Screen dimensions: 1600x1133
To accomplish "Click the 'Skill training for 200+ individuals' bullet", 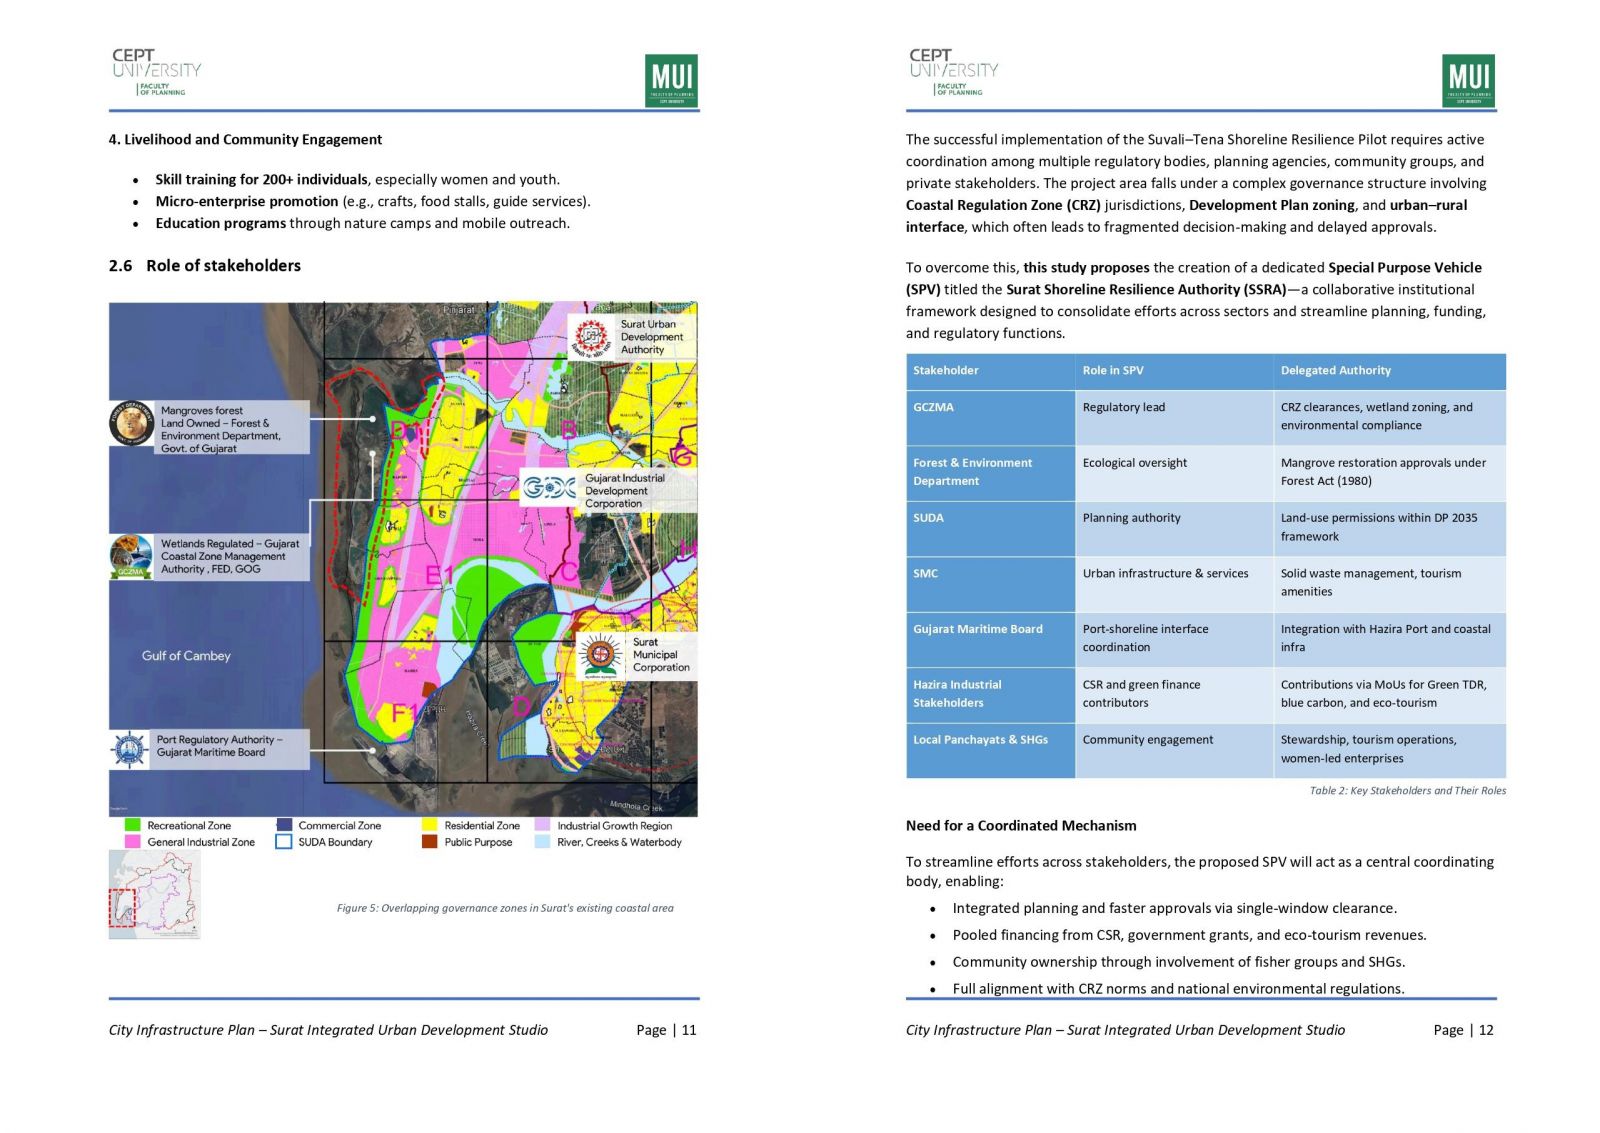I will point(357,180).
